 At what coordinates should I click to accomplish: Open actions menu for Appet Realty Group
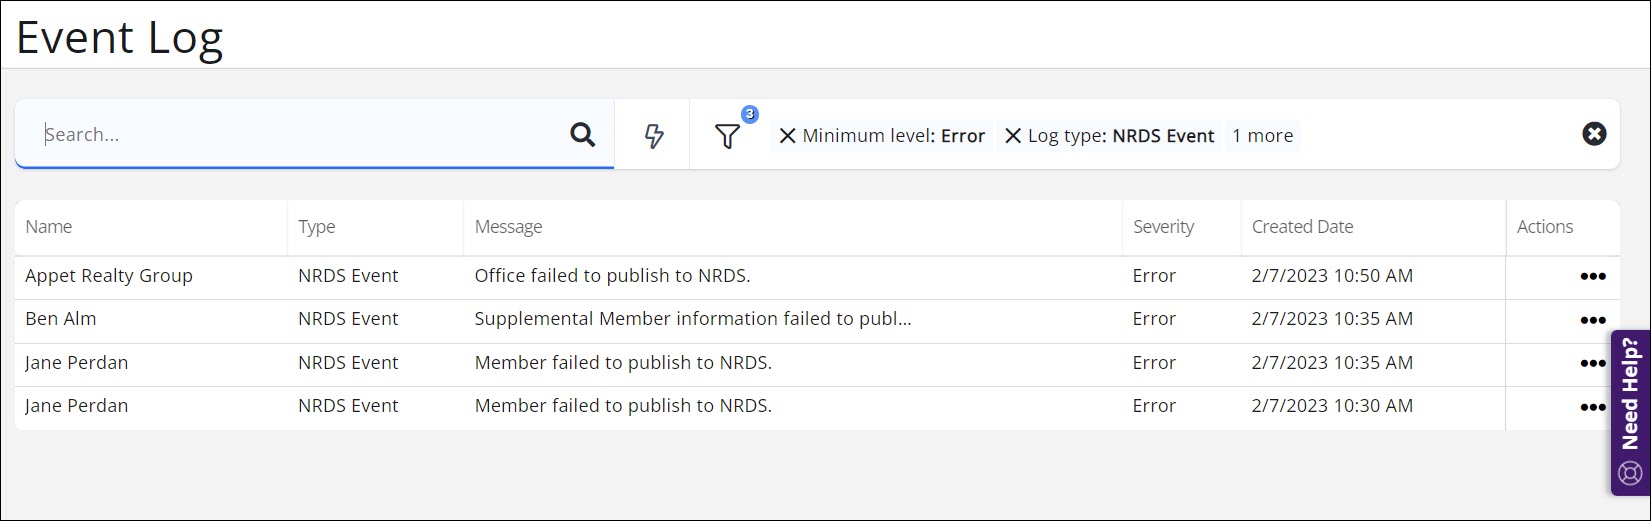tap(1592, 277)
